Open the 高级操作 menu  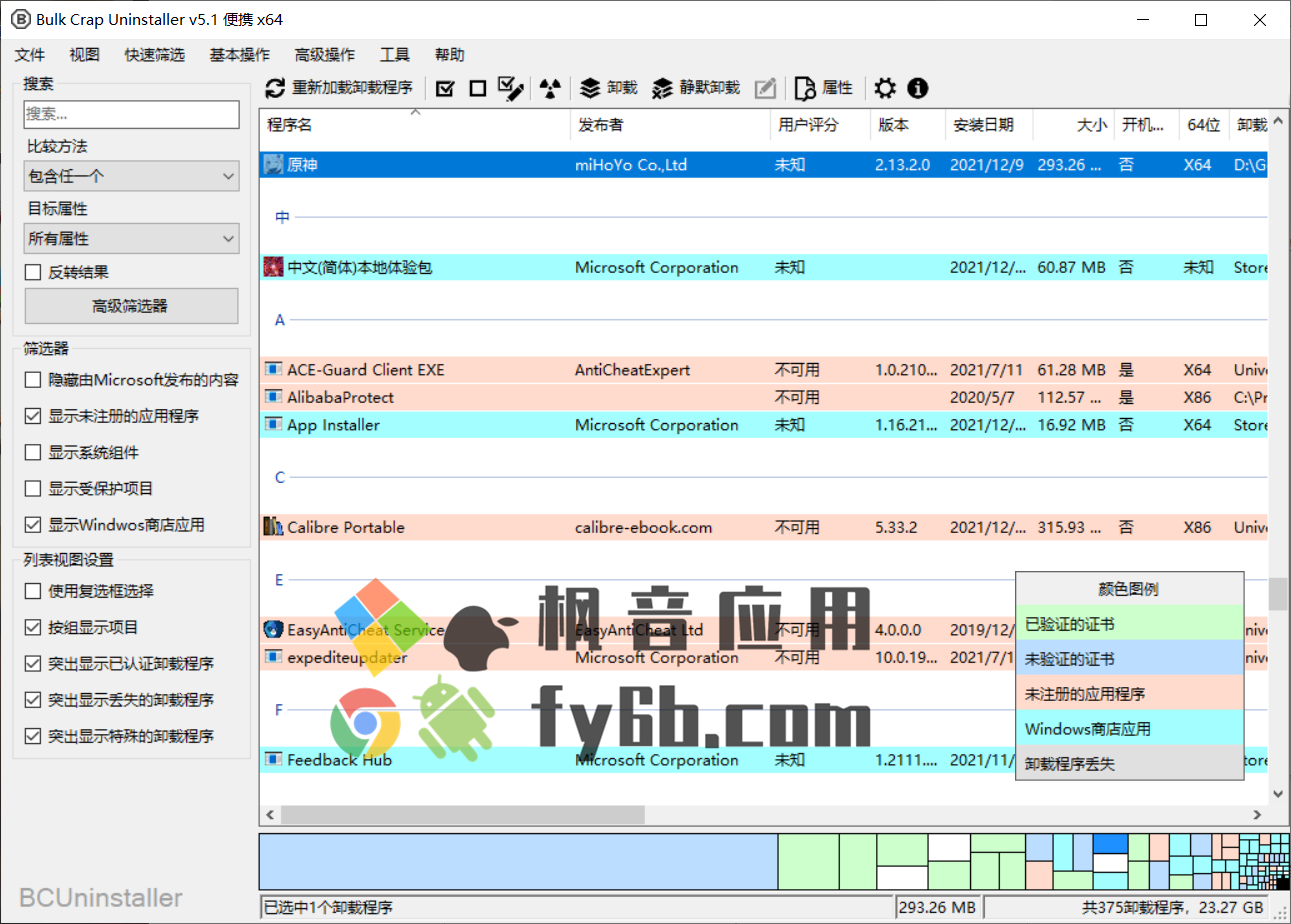(x=324, y=55)
